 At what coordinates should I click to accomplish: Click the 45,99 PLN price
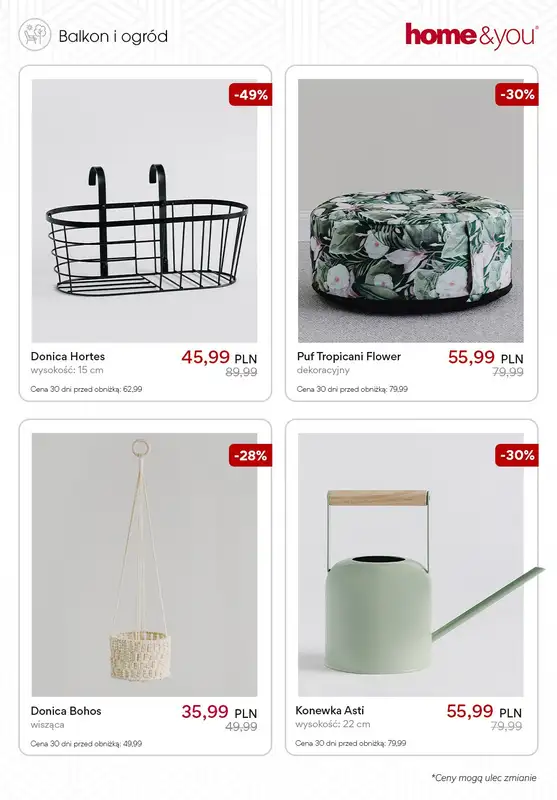(219, 357)
